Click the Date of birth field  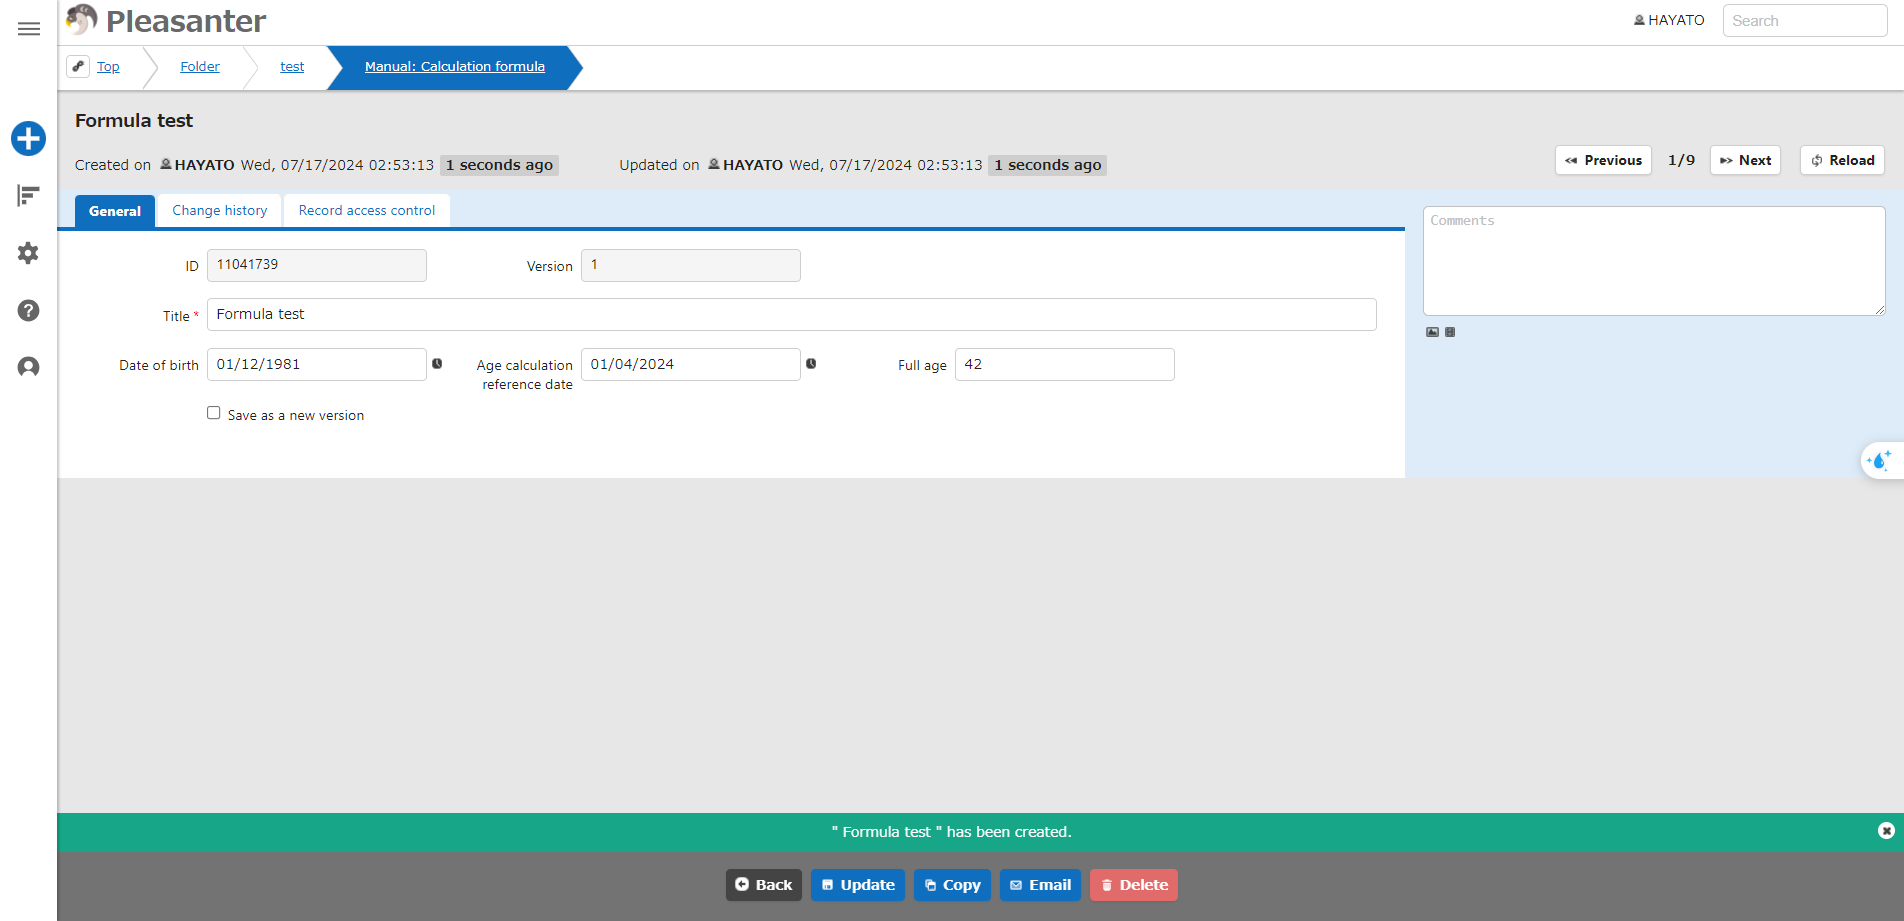[316, 364]
